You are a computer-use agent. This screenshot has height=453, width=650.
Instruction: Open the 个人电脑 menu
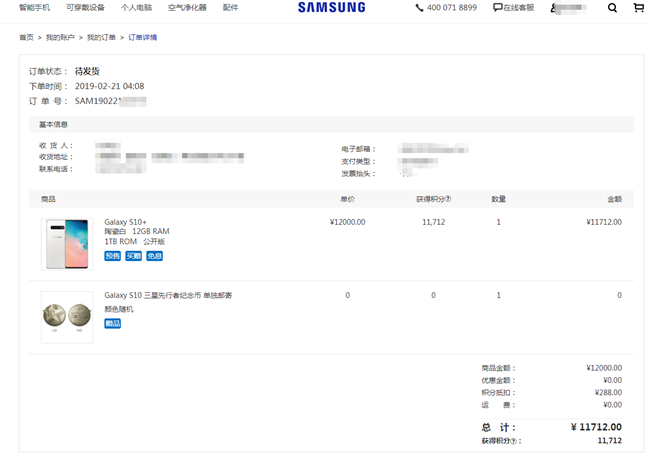pos(136,7)
